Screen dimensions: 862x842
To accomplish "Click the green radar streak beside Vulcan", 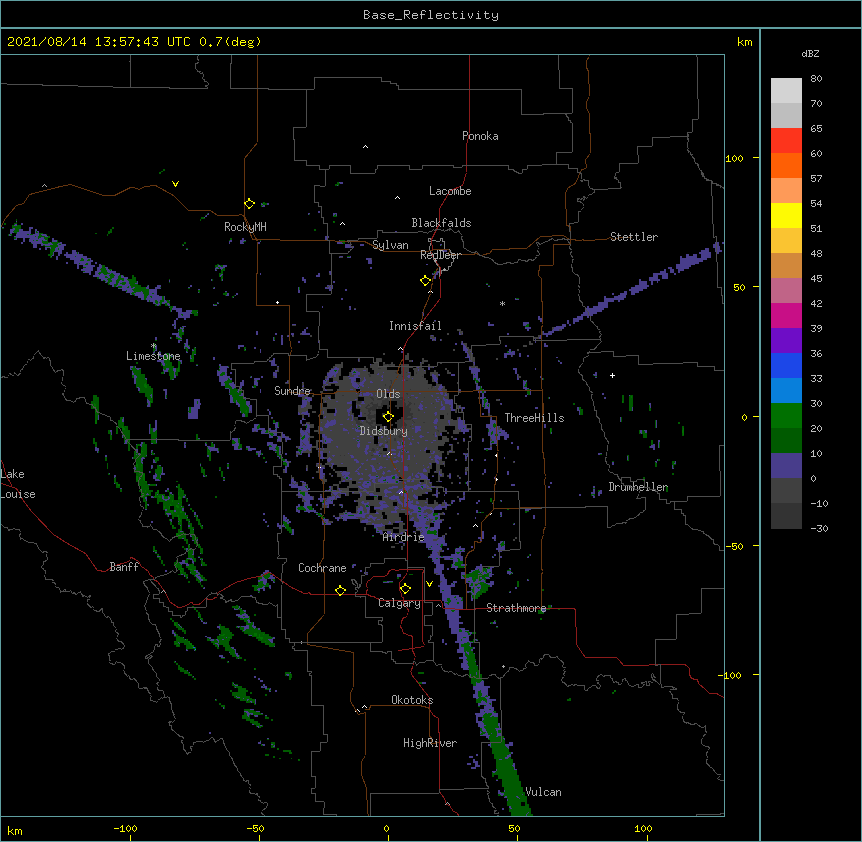I will coord(506,764).
